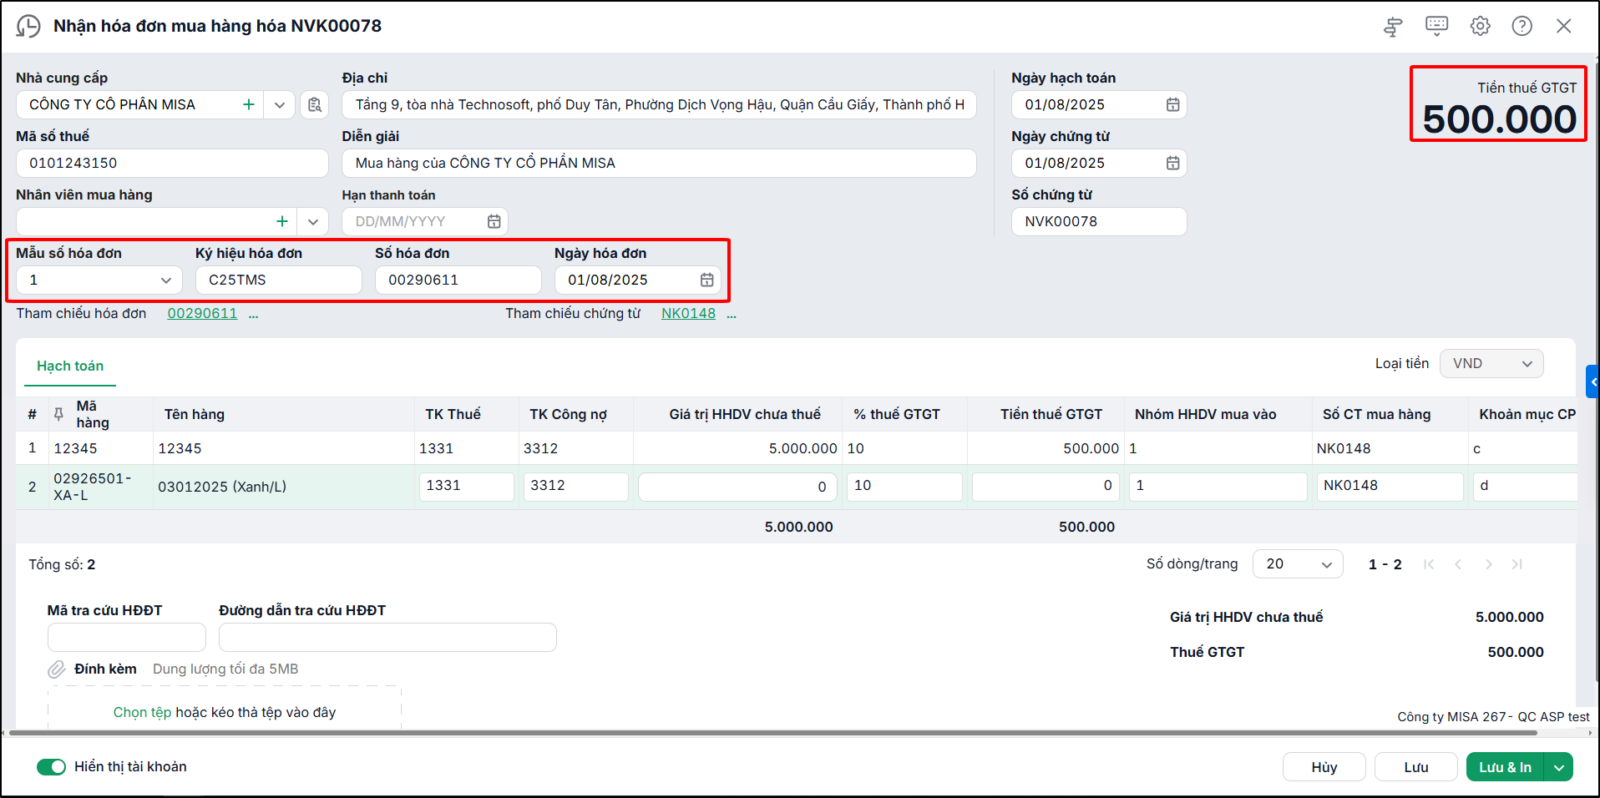Click item name 03012025 (Xanh/L)

coord(222,487)
